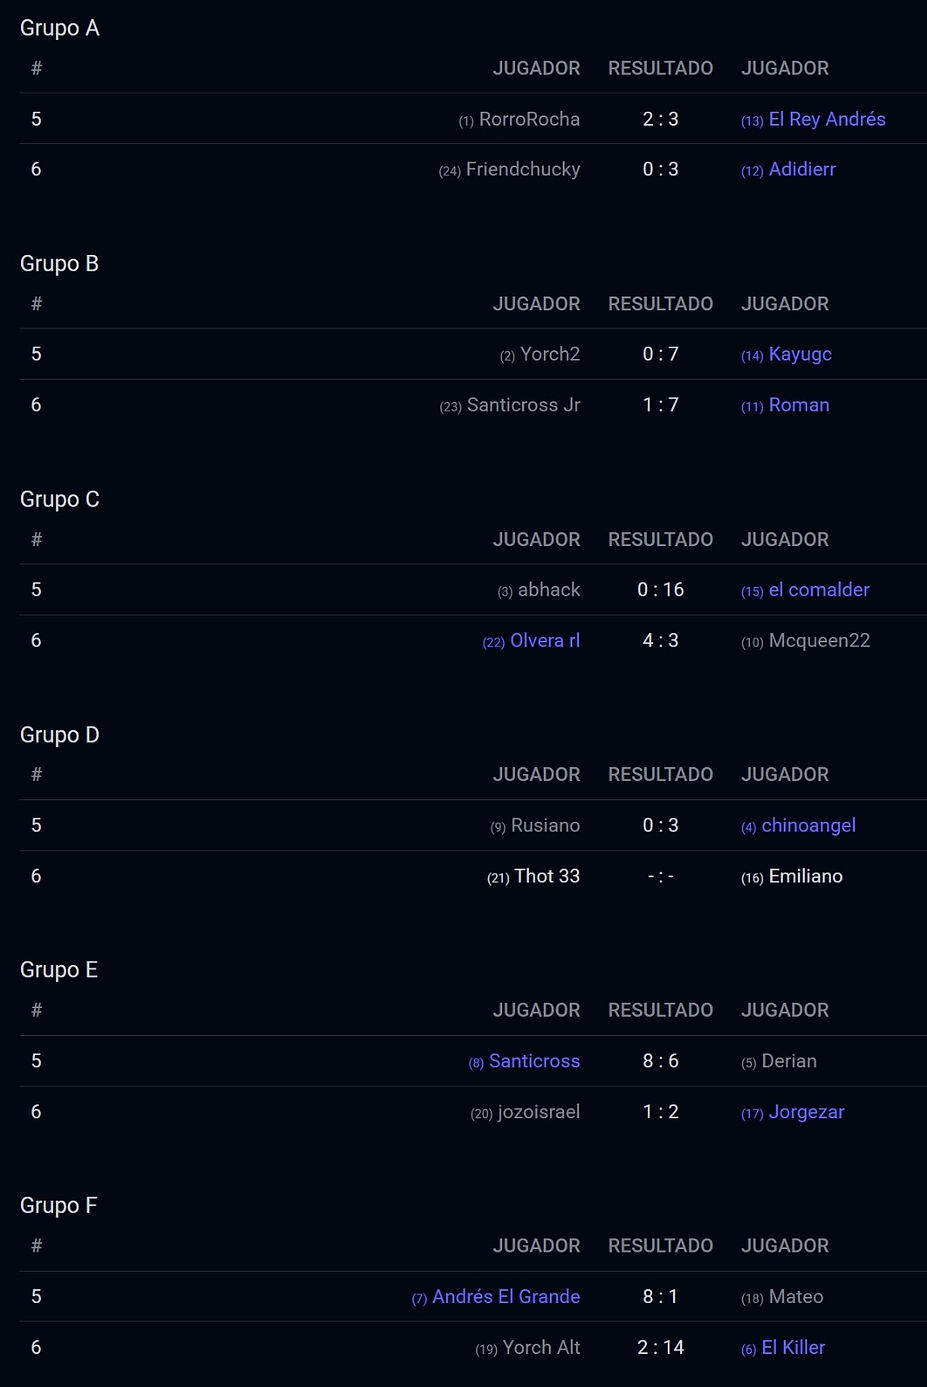Click the pending Thot 33 match result
Screen dimensions: 927x1387
660,877
